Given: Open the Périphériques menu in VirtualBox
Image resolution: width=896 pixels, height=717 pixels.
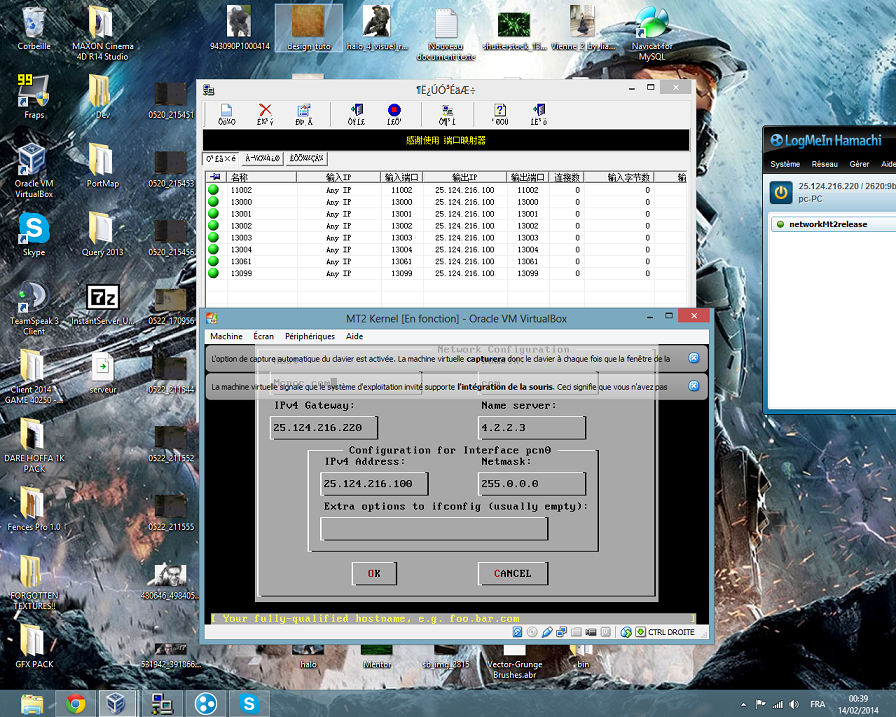Looking at the screenshot, I should [310, 336].
